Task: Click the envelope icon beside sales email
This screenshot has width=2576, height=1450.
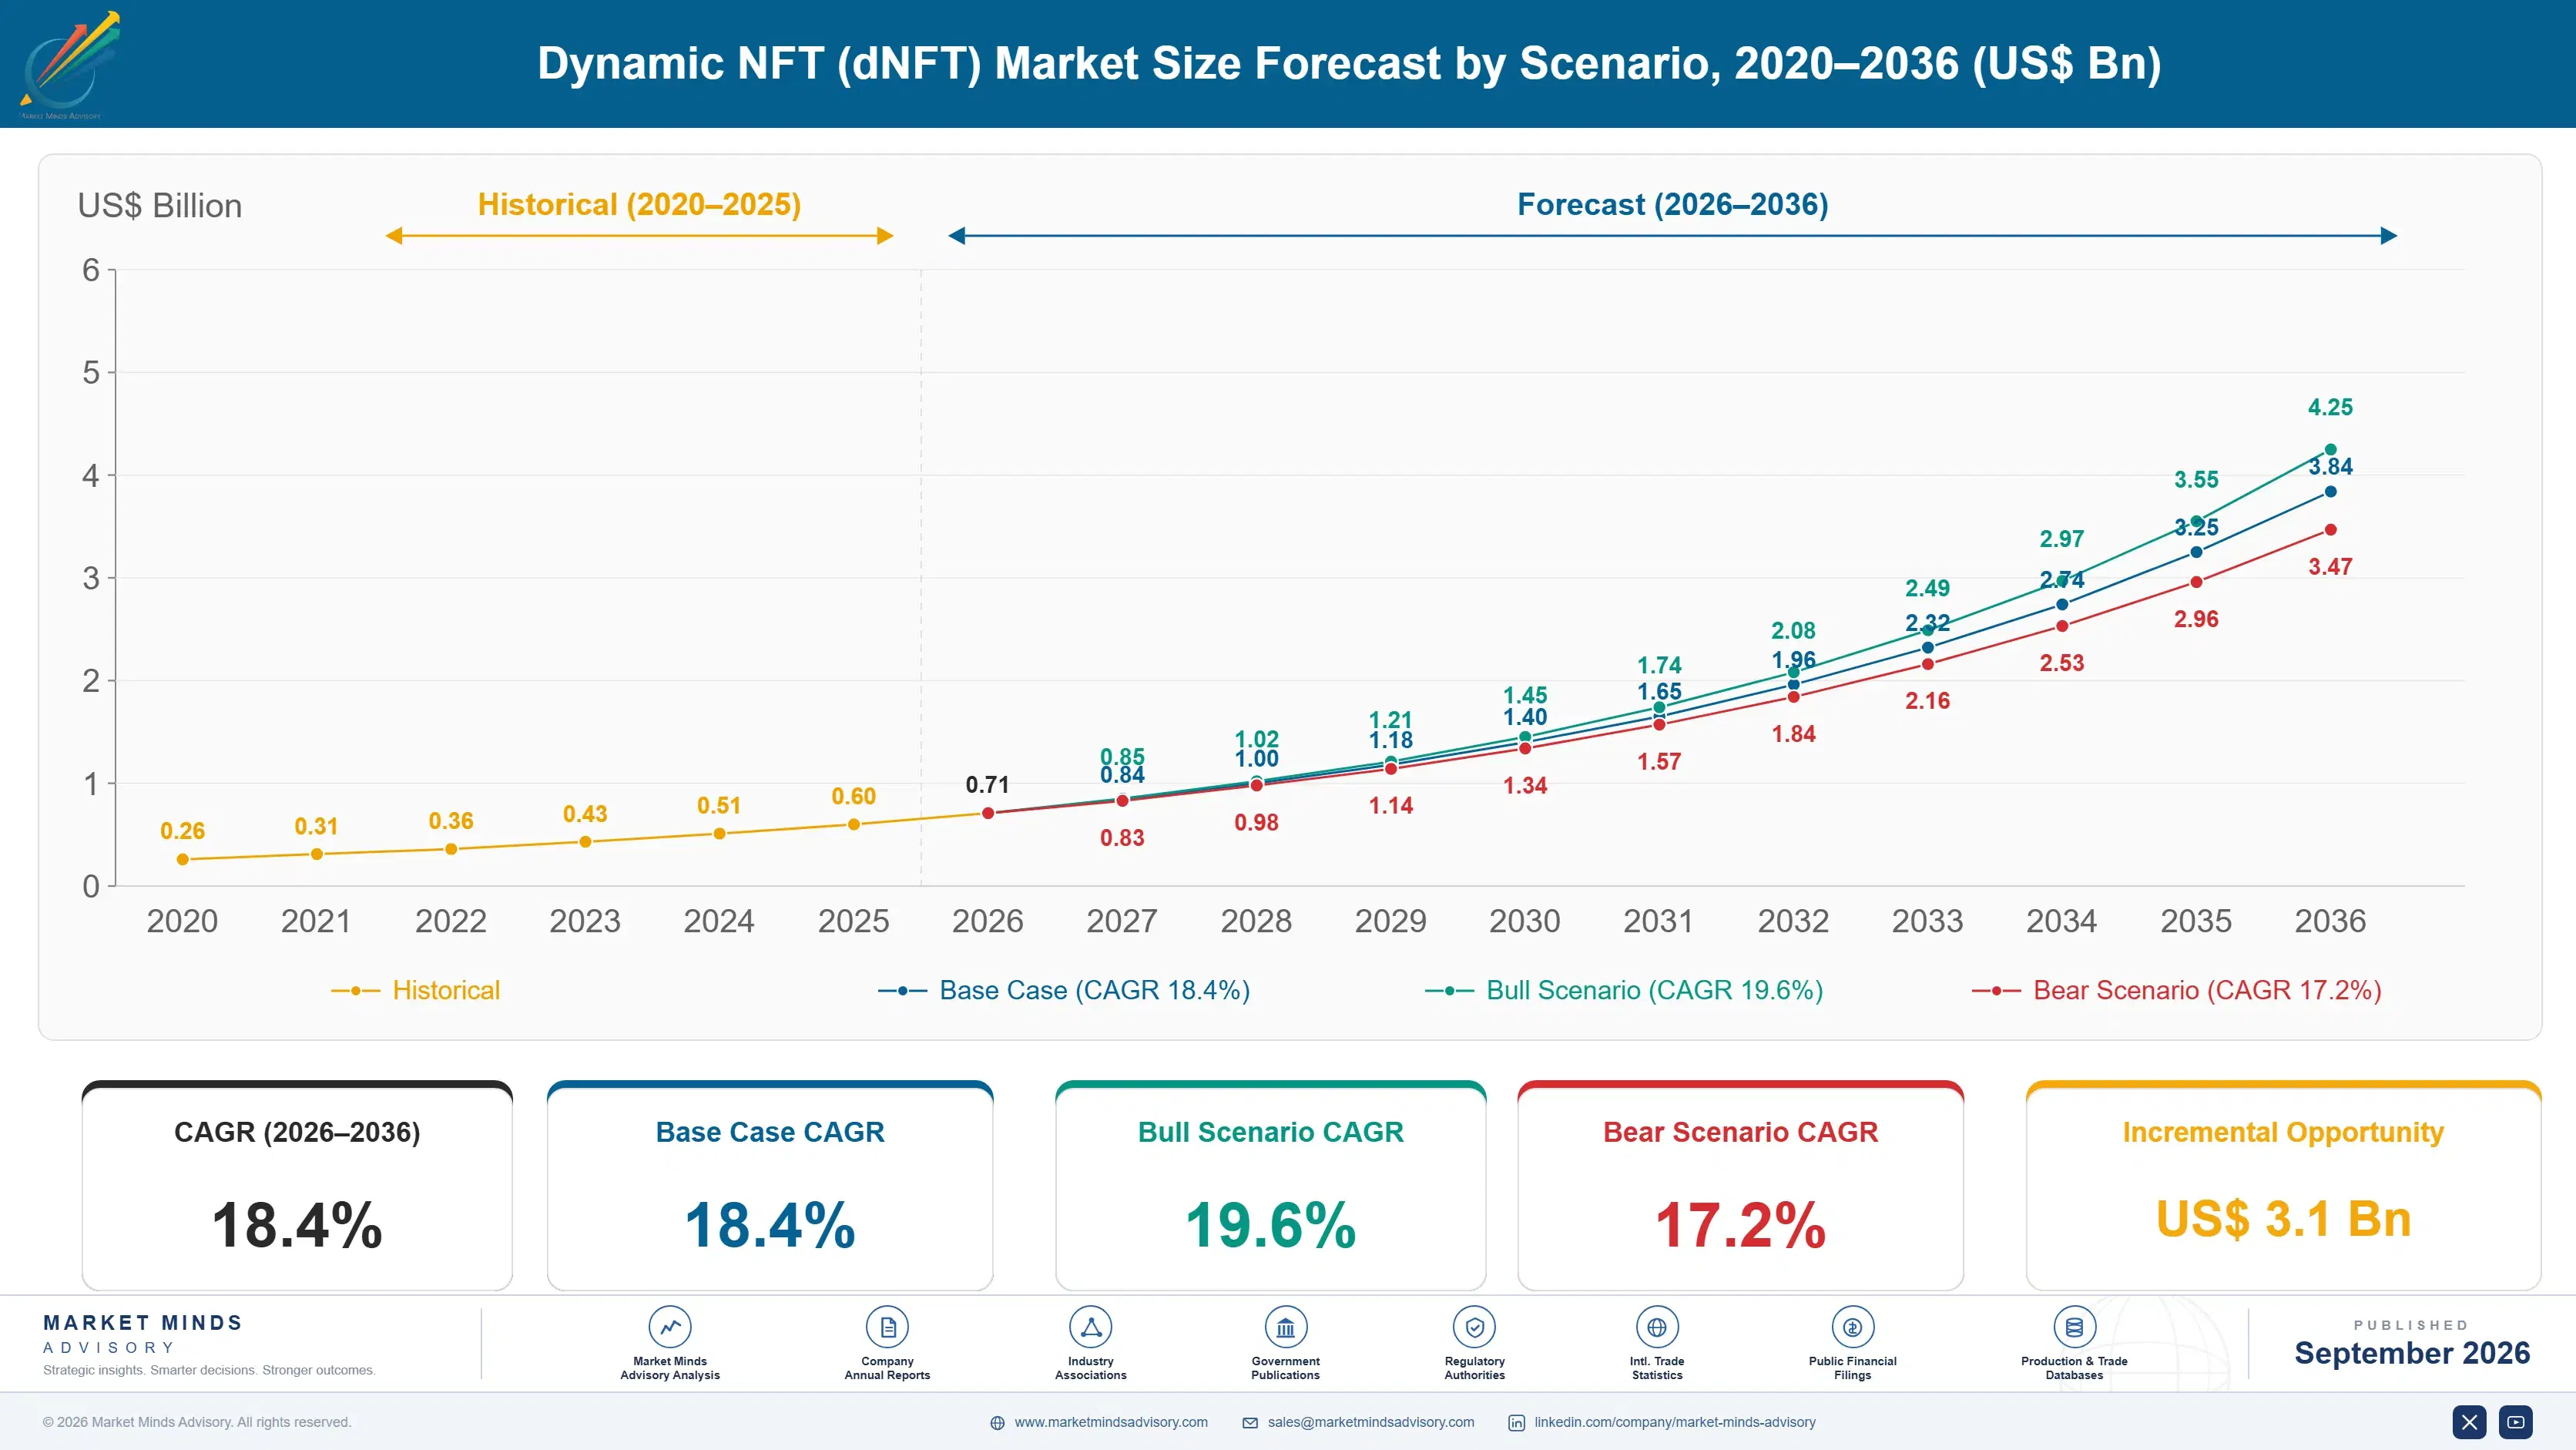Action: [x=1250, y=1423]
